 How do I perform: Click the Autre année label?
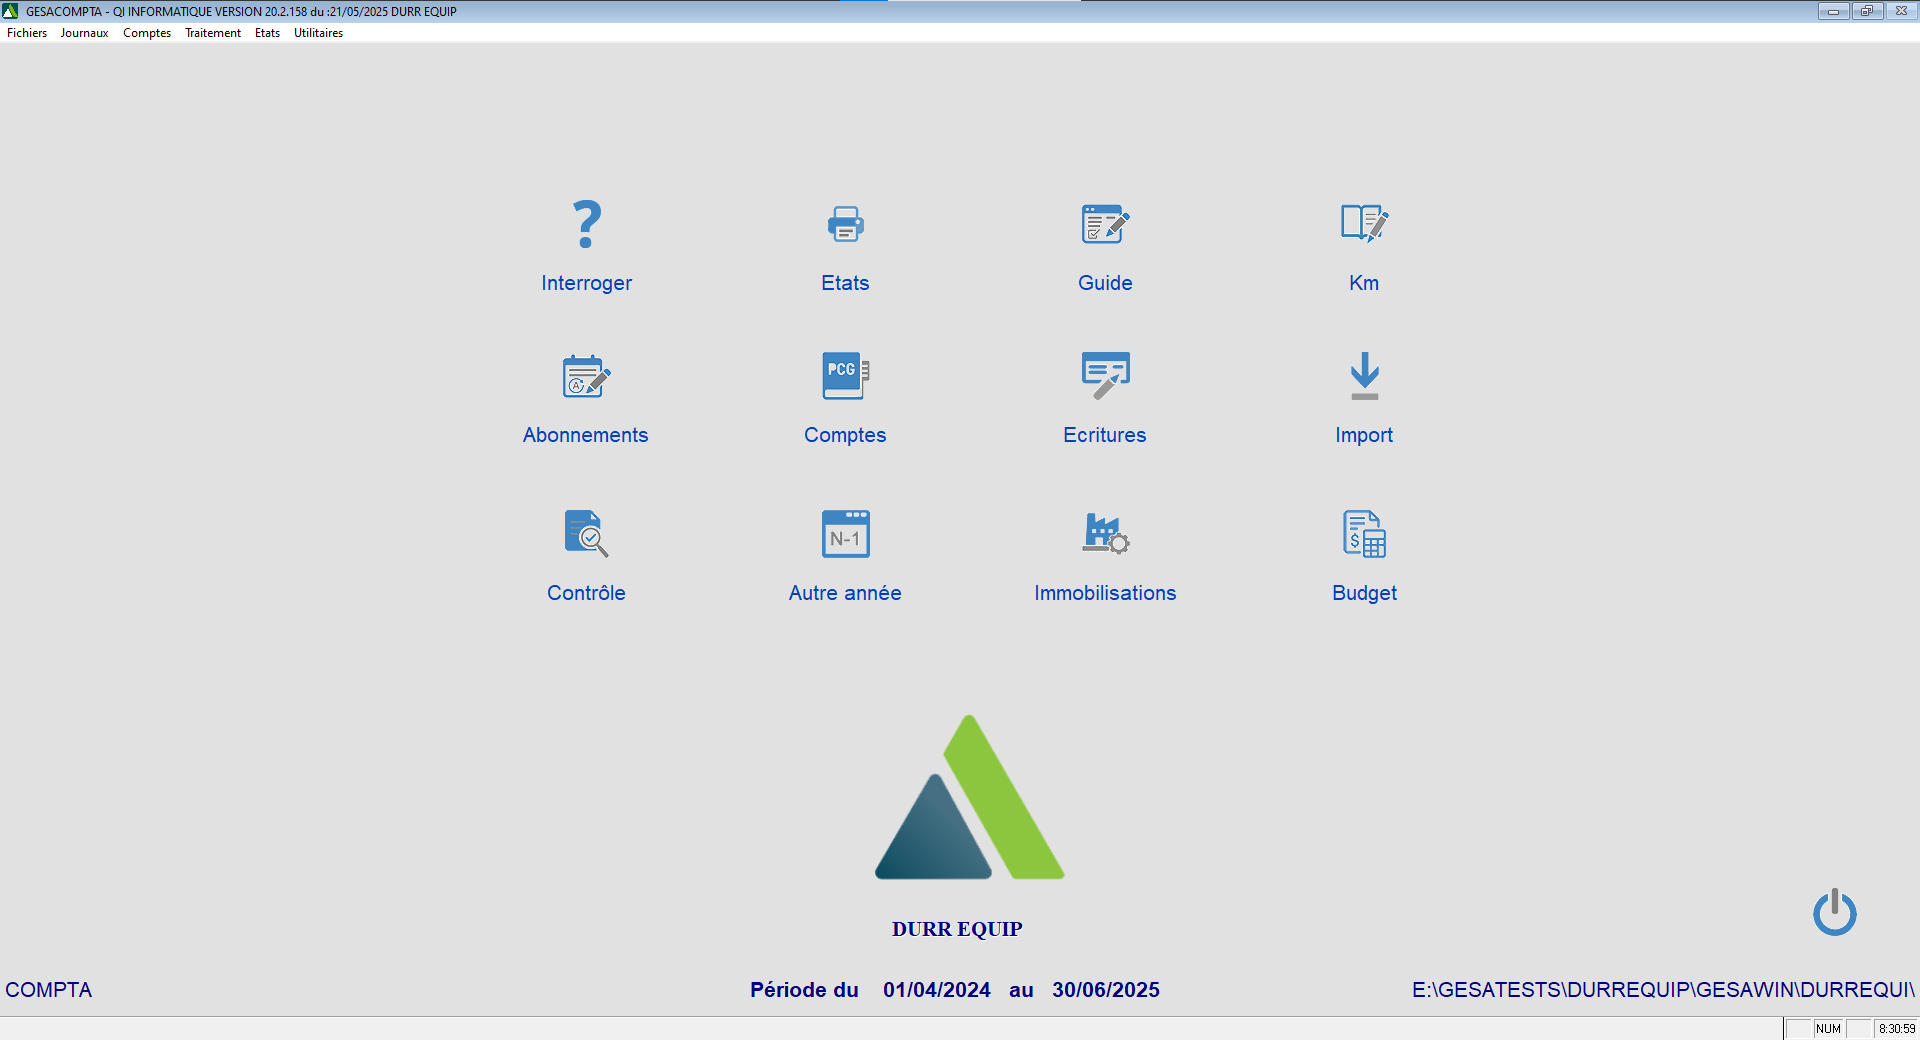[x=845, y=593]
